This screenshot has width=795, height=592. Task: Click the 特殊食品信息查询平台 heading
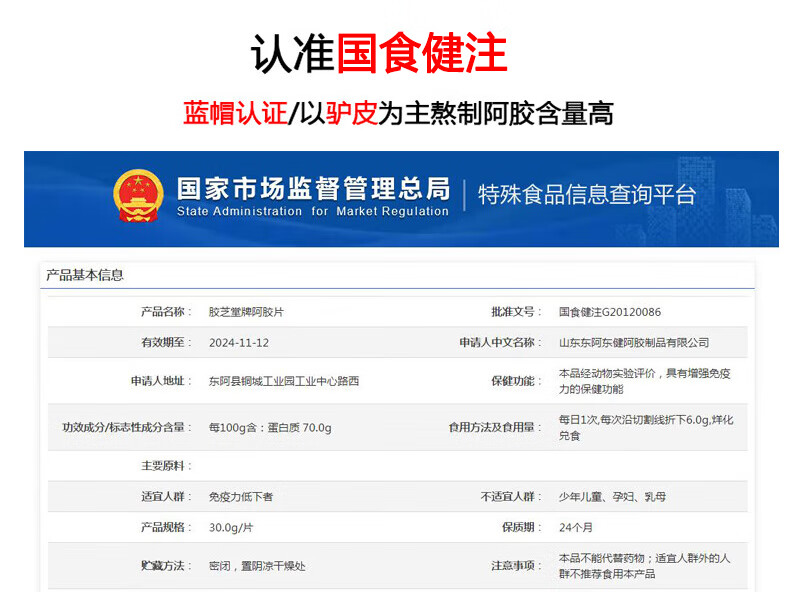(x=587, y=195)
